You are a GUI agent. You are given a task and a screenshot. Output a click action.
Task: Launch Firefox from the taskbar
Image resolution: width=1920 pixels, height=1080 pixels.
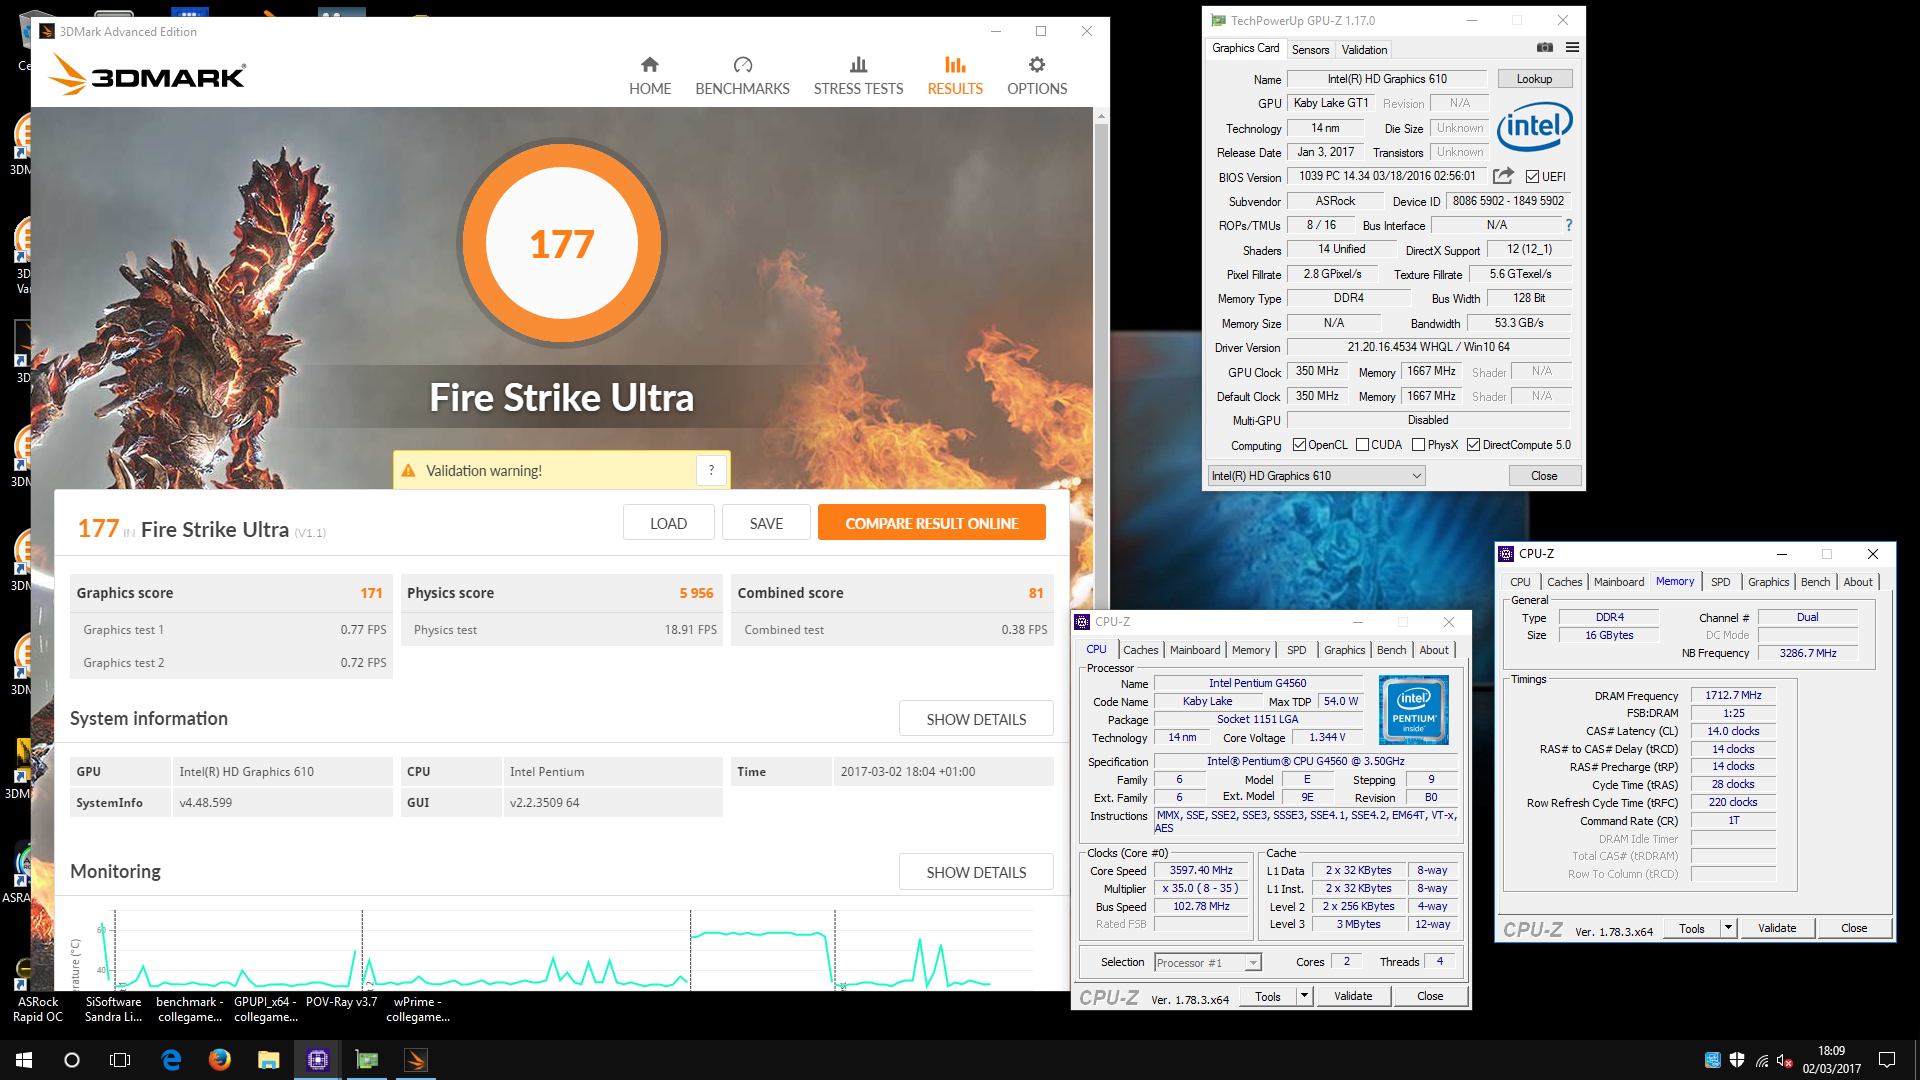coord(220,1060)
